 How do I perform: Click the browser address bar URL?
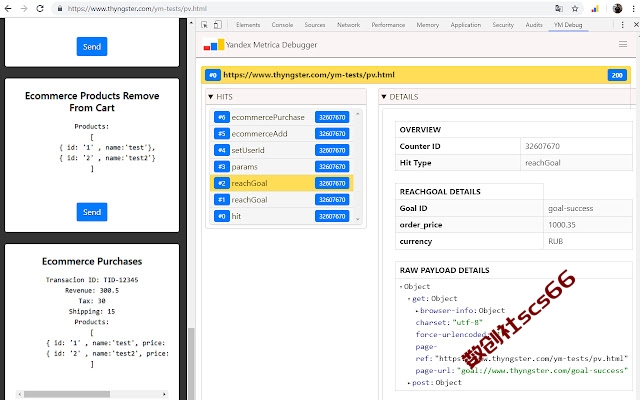(137, 8)
